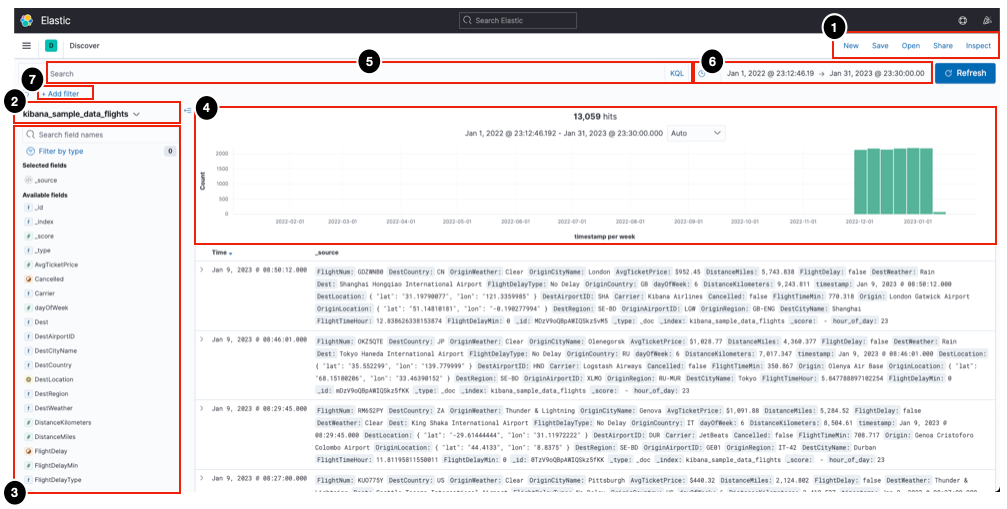Click New in the top menu
This screenshot has height=509, width=1007.
click(x=851, y=46)
